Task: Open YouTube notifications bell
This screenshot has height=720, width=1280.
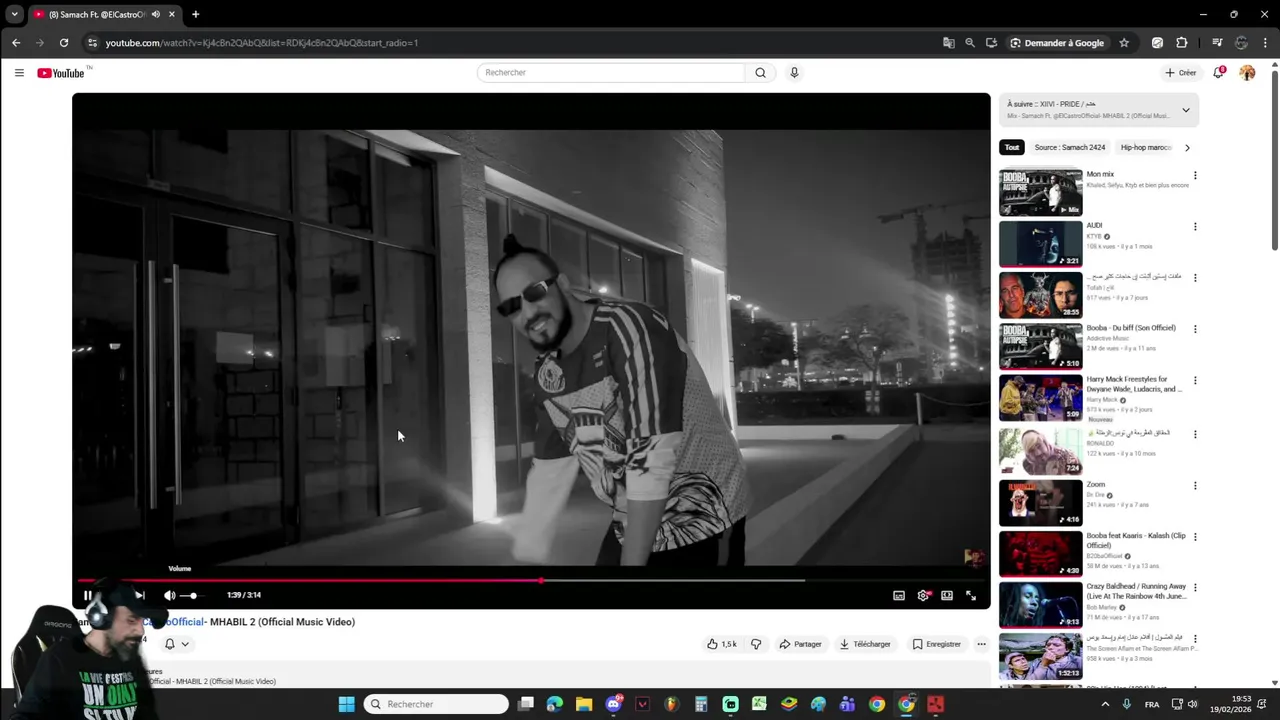Action: pos(1218,72)
